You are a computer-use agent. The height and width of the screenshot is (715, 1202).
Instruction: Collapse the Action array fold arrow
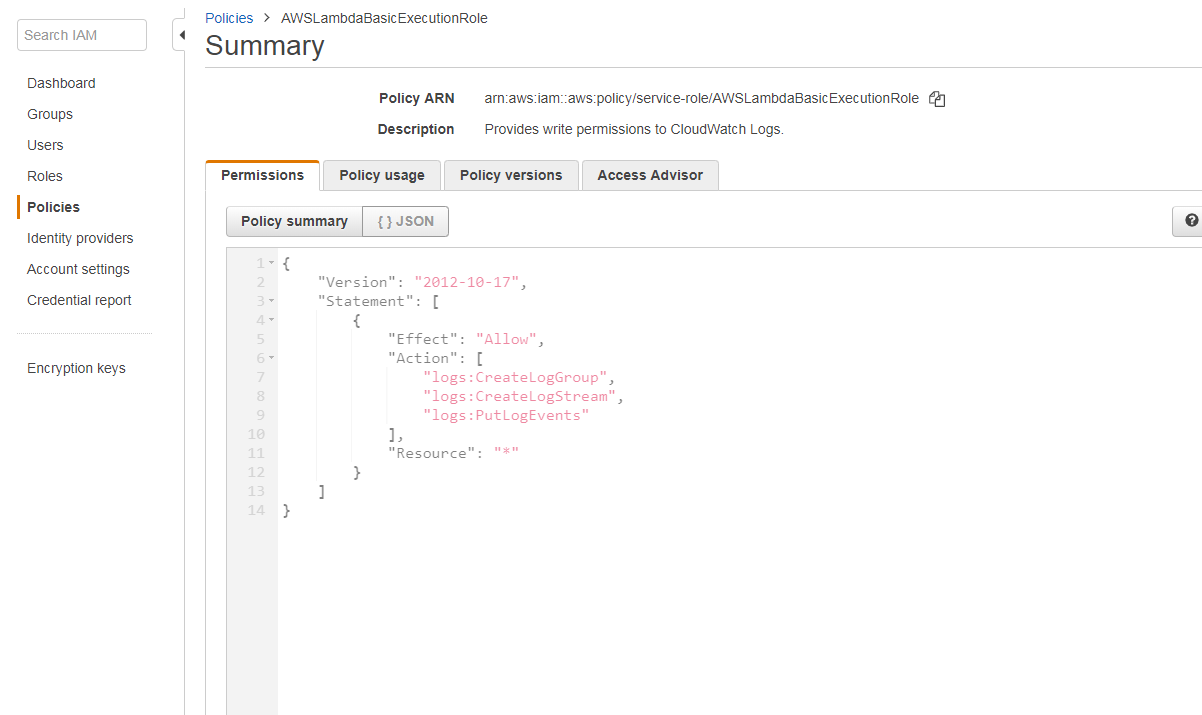click(272, 358)
